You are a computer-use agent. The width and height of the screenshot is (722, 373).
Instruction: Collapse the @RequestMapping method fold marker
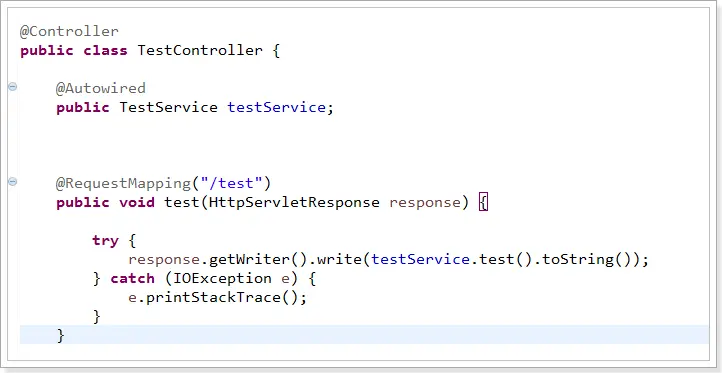pos(13,182)
